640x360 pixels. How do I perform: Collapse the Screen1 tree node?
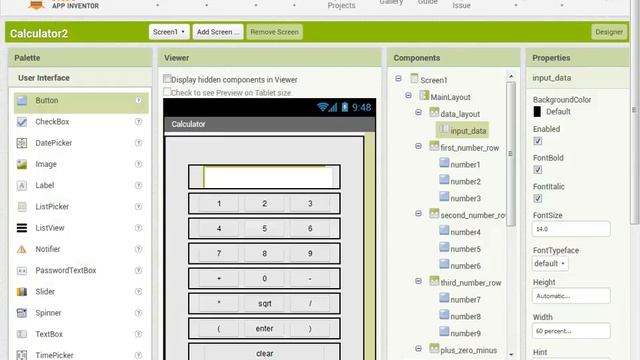point(398,78)
